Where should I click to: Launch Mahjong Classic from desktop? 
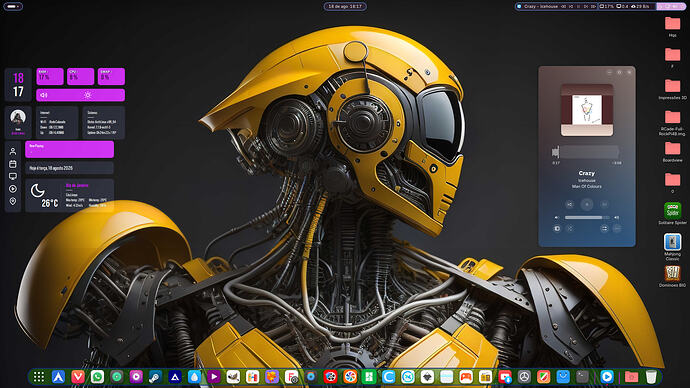[672, 247]
